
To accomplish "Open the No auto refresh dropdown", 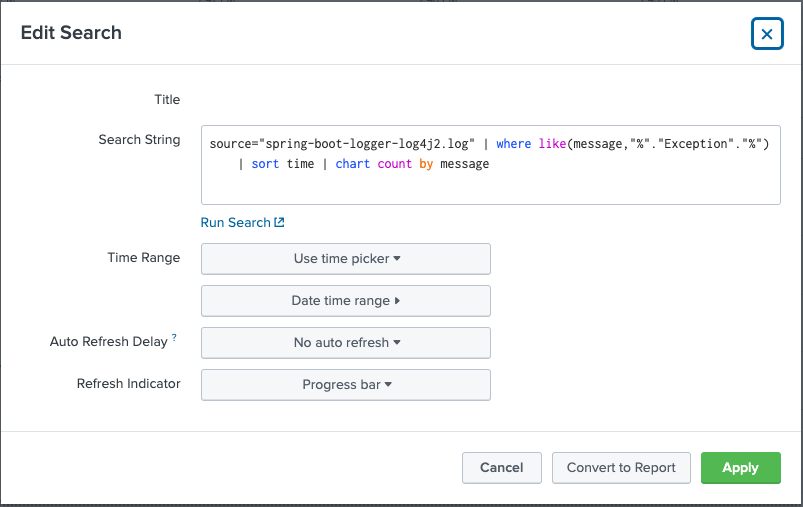I will coord(345,342).
